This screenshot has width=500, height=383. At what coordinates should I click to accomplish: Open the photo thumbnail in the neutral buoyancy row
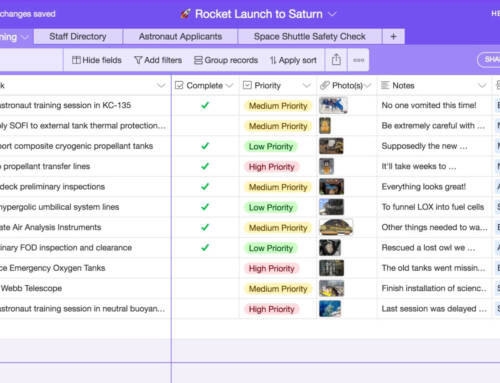(x=330, y=309)
